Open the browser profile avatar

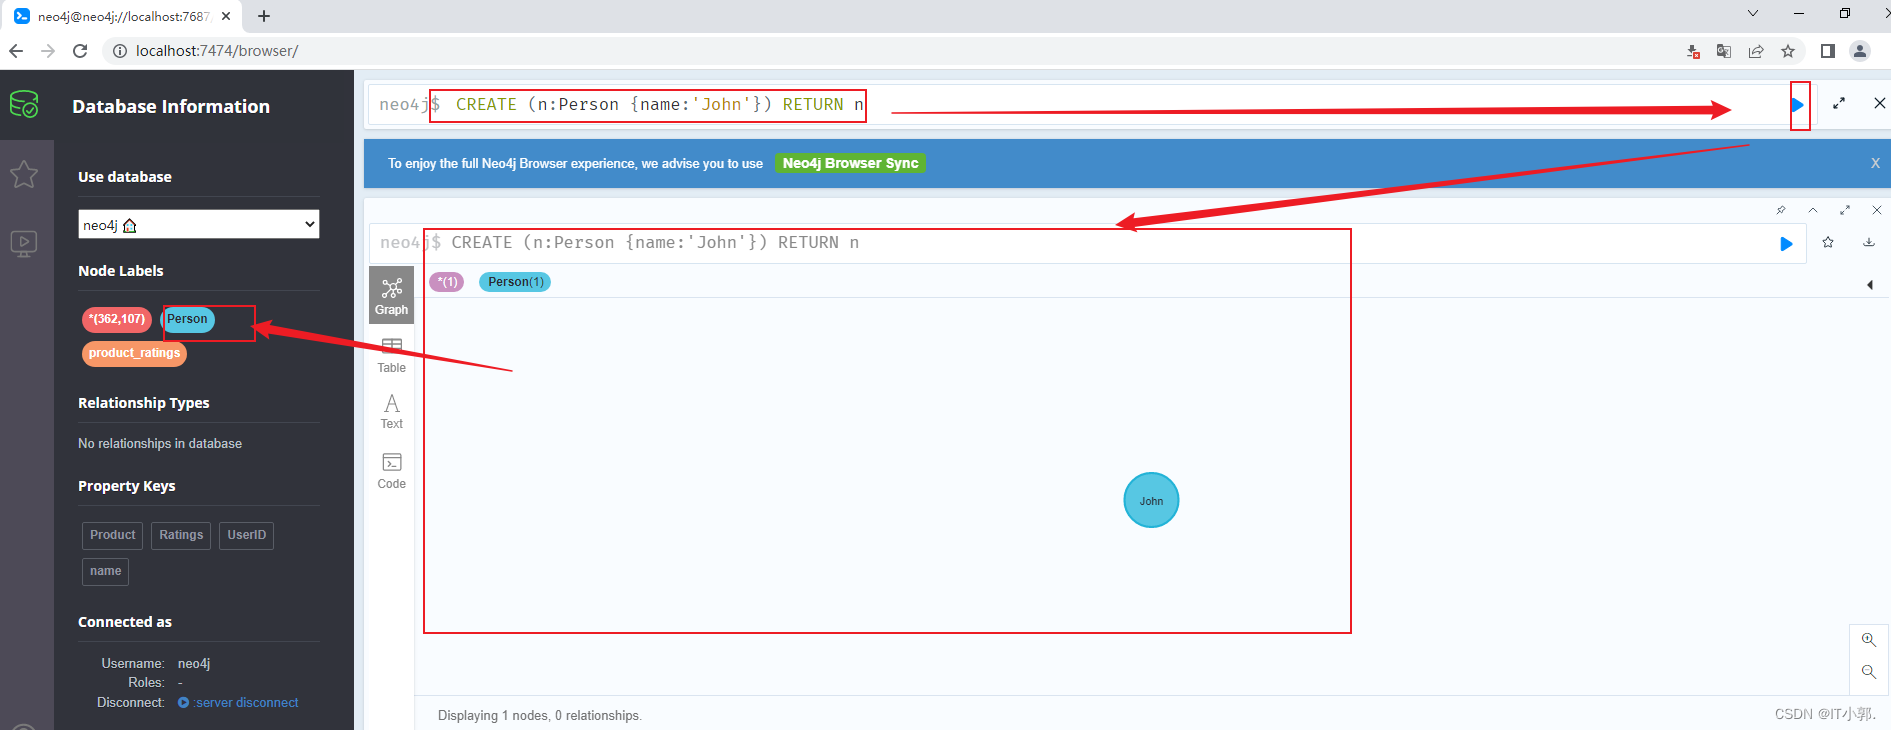1860,51
